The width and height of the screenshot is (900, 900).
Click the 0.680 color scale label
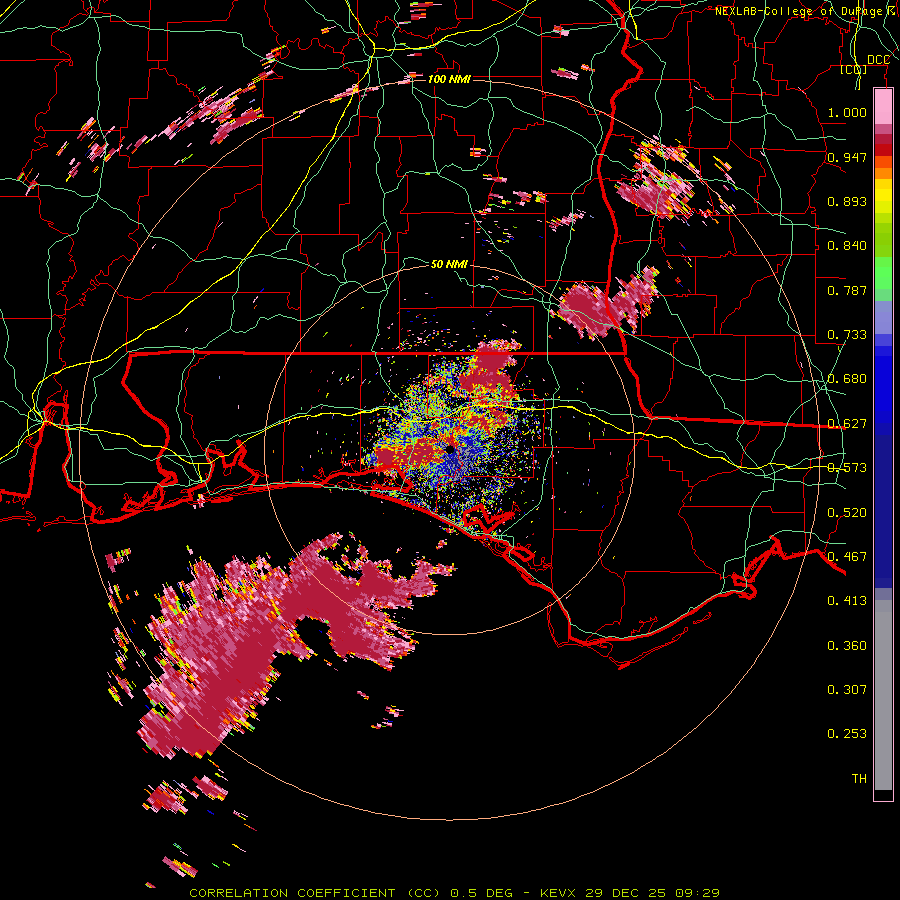(847, 379)
